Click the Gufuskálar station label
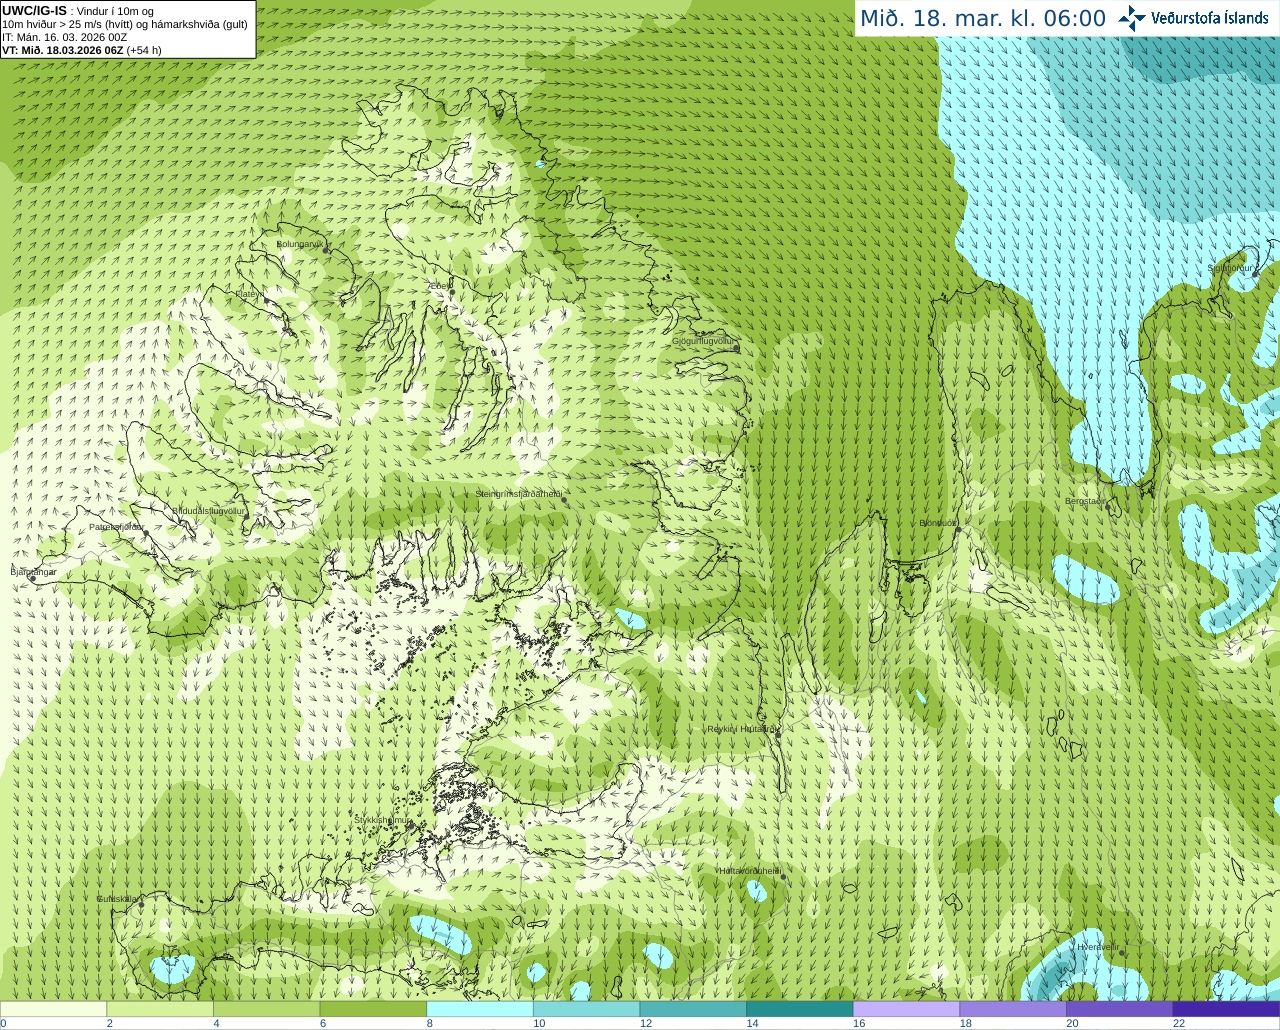1280x1030 pixels. (117, 898)
